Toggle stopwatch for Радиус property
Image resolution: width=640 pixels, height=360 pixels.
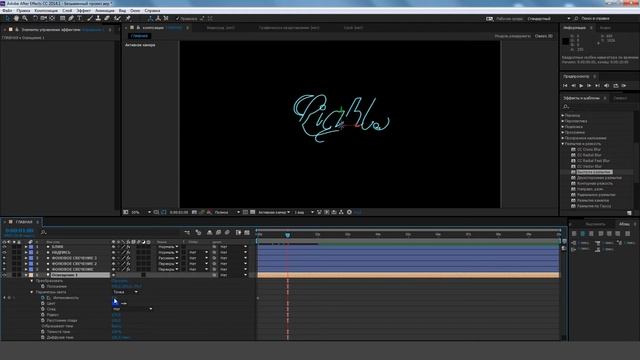[43, 315]
